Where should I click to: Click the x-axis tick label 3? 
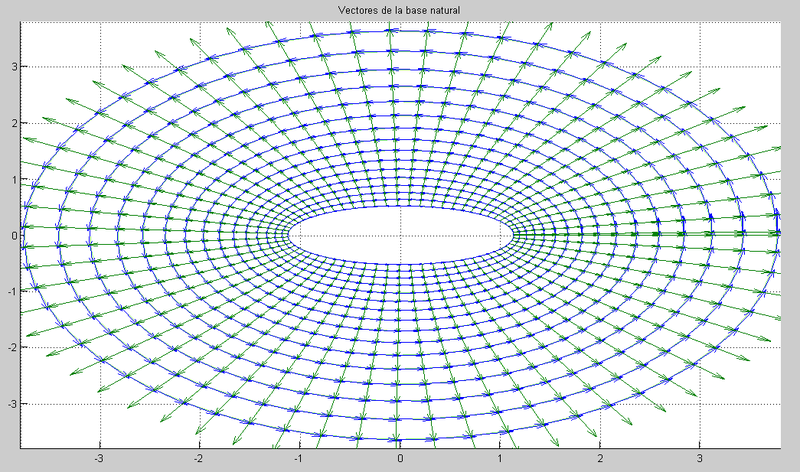pyautogui.click(x=700, y=458)
